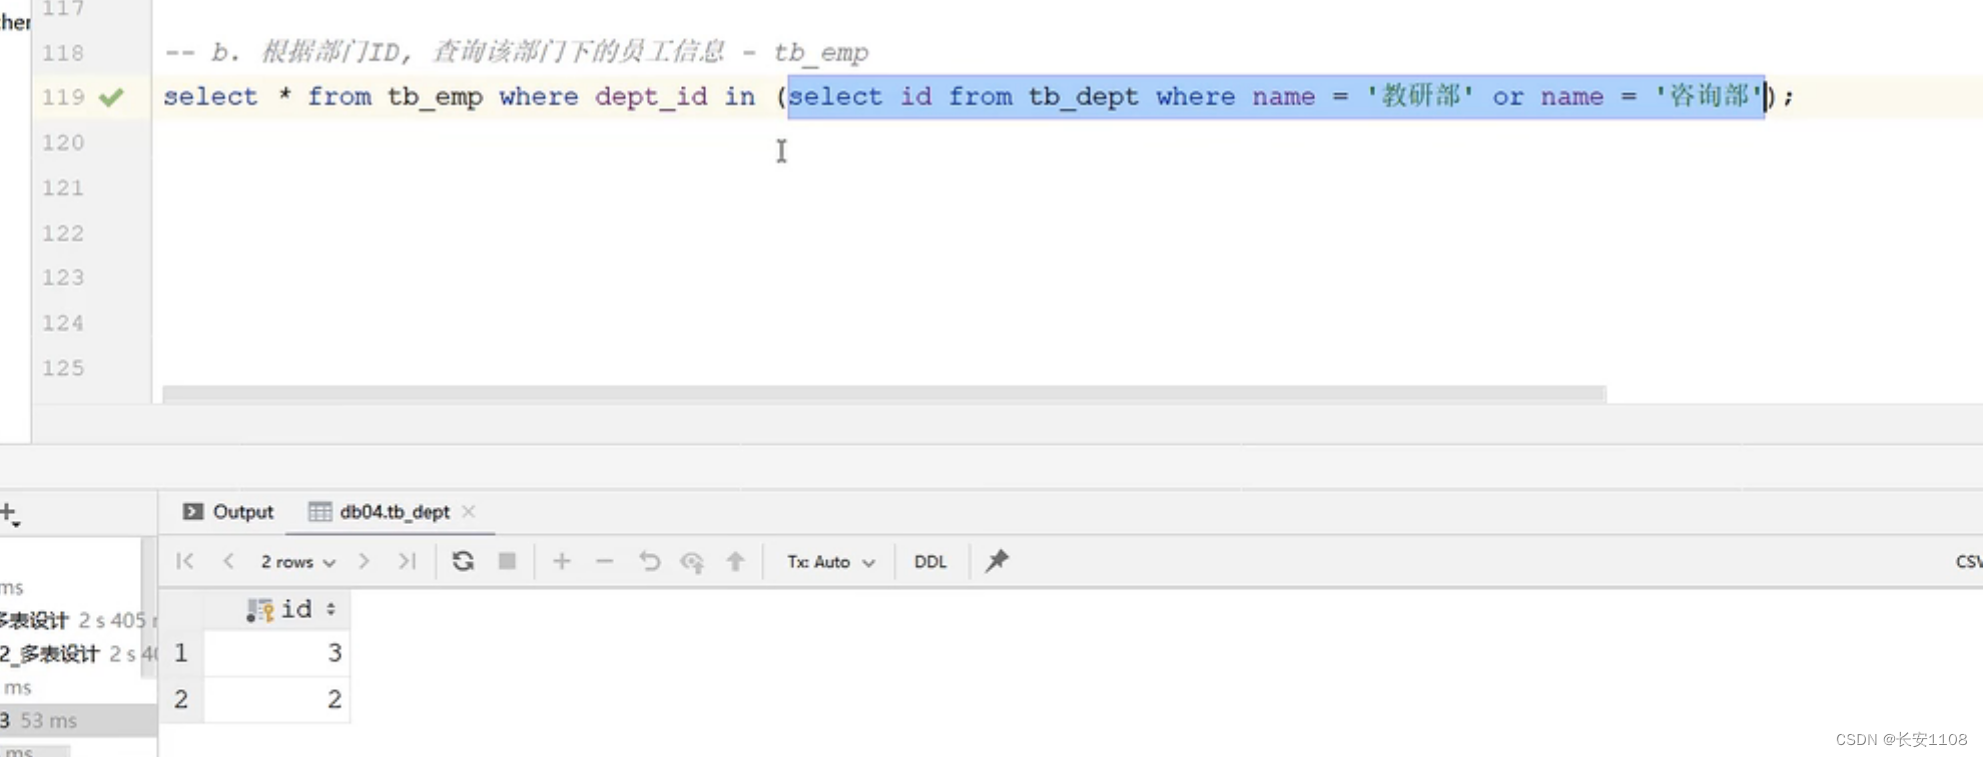Screen dimensions: 1983x757
Task: Click empty line 122 in the editor
Action: [1067, 233]
